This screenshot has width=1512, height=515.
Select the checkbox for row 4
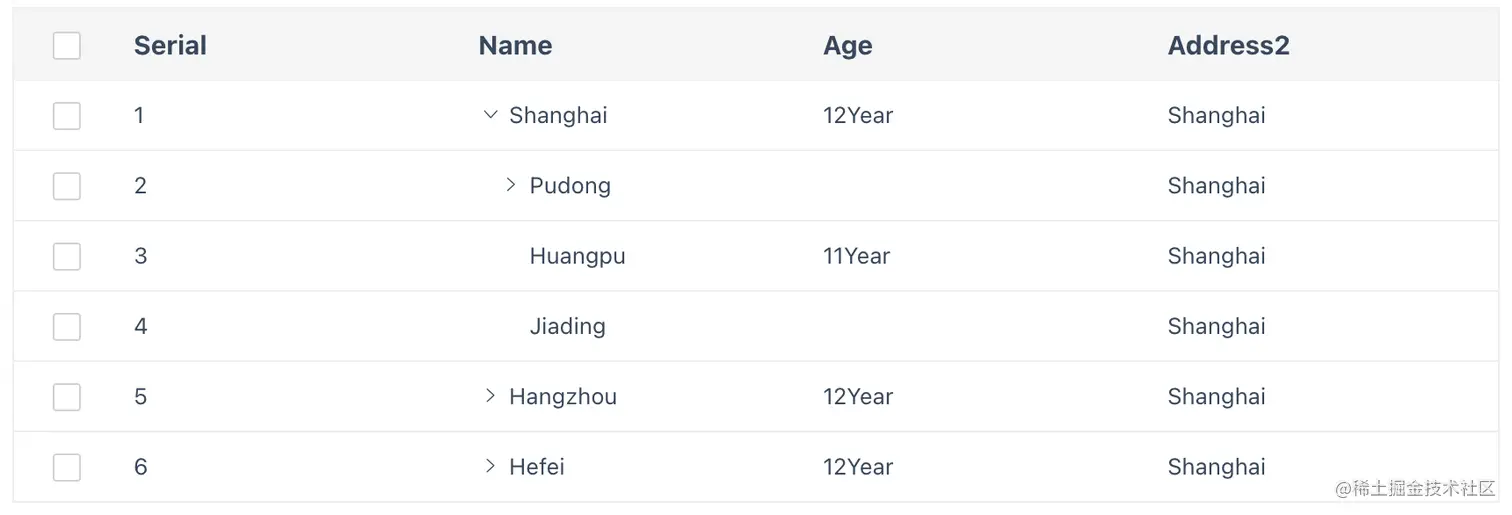[67, 326]
